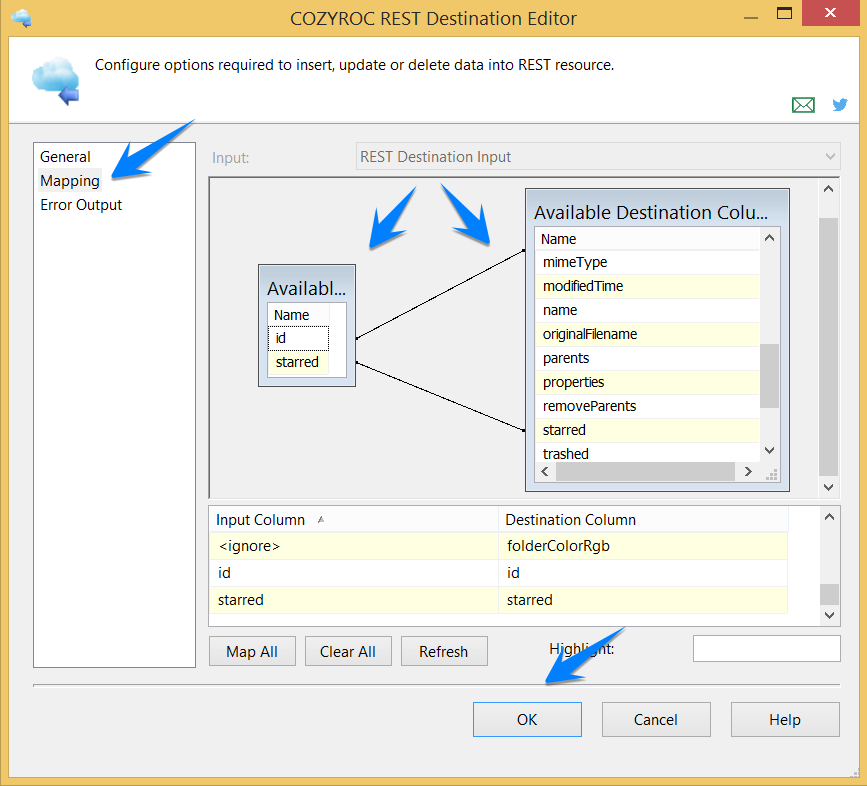Select name destination column
The height and width of the screenshot is (786, 867).
647,310
